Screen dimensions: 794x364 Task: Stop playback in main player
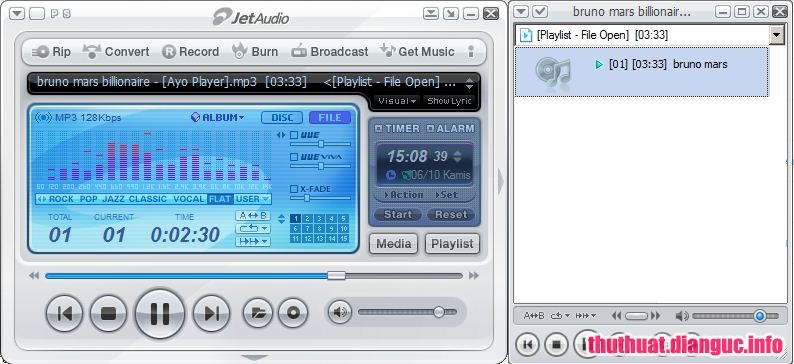pyautogui.click(x=108, y=314)
